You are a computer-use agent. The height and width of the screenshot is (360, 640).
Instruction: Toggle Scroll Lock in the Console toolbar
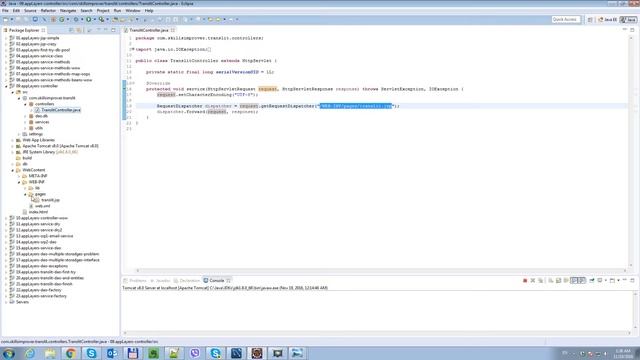(558, 280)
